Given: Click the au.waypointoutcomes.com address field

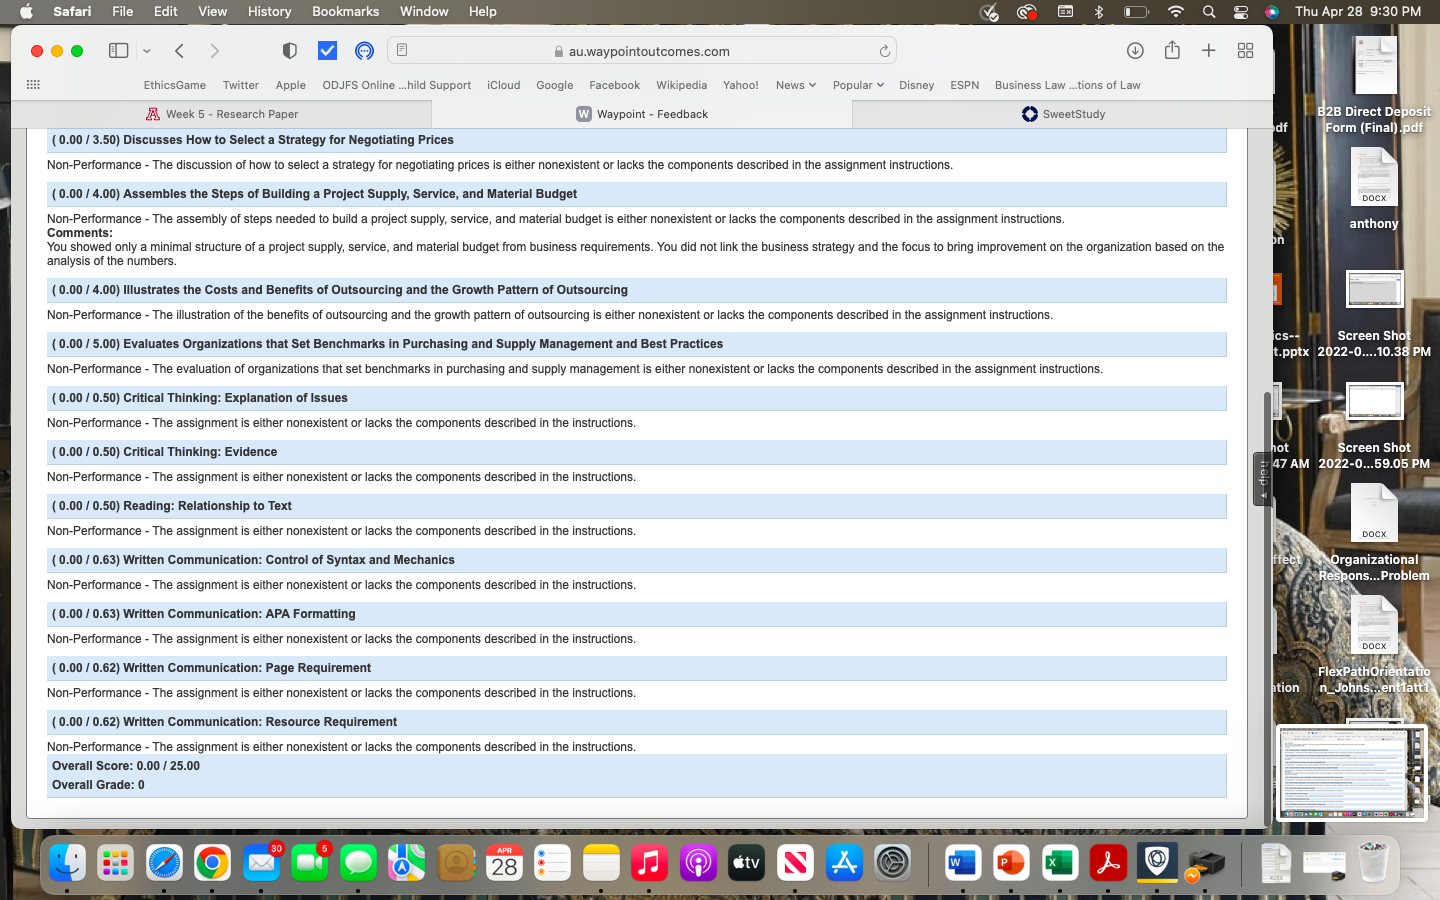Looking at the screenshot, I should pyautogui.click(x=641, y=50).
